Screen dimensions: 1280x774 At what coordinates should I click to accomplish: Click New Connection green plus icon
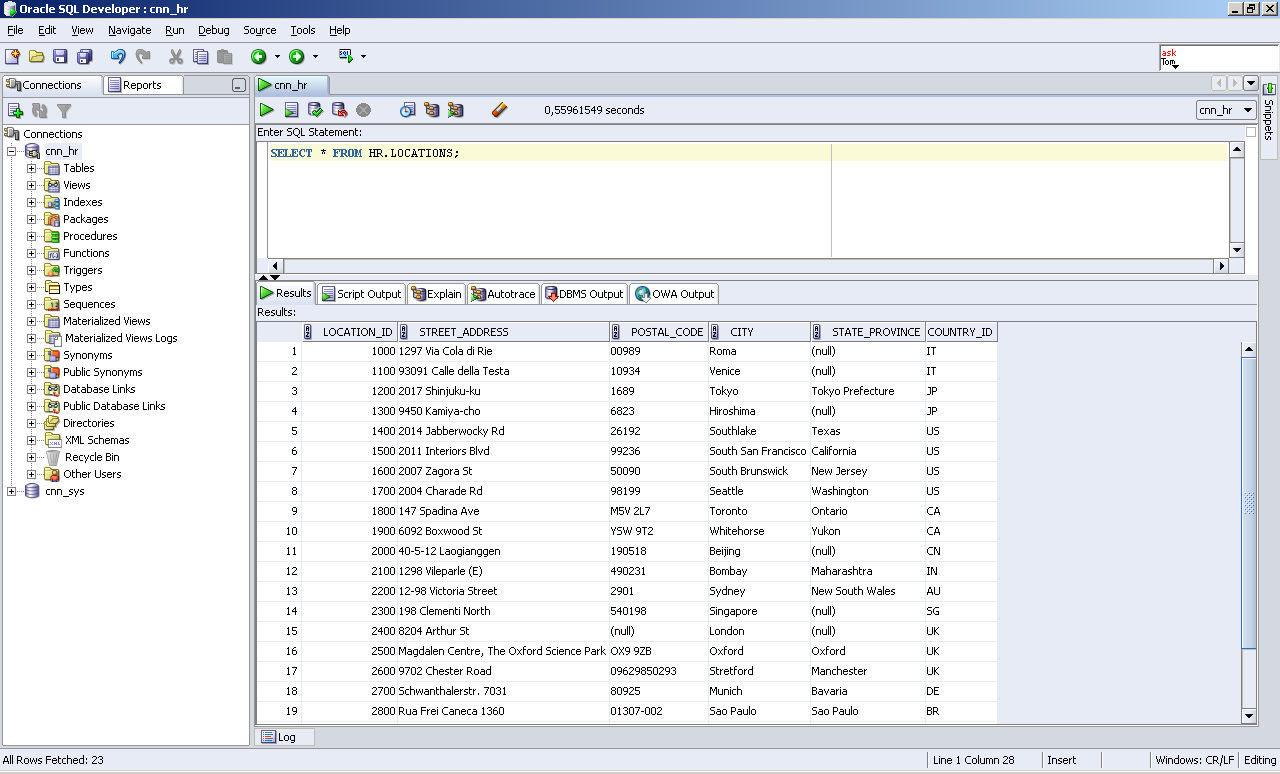tap(15, 111)
